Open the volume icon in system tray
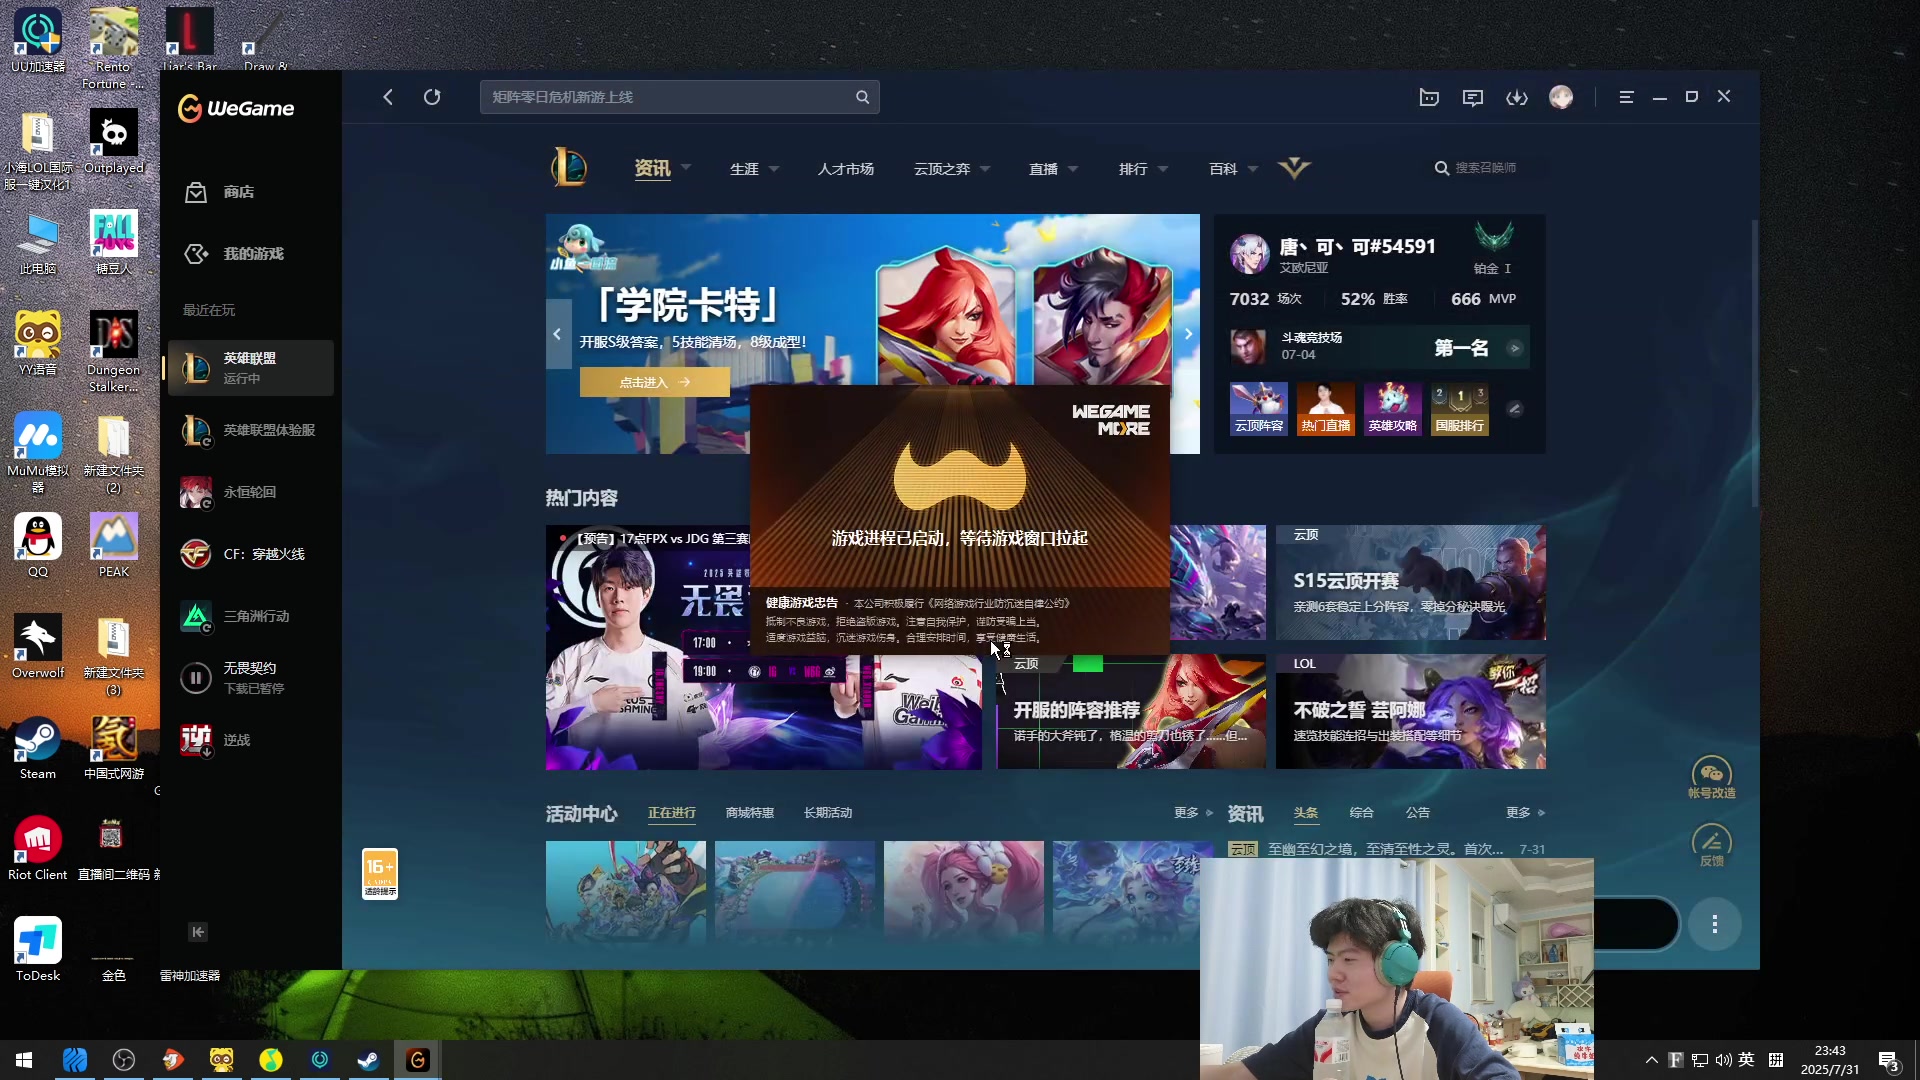The width and height of the screenshot is (1920, 1080). tap(1723, 1060)
